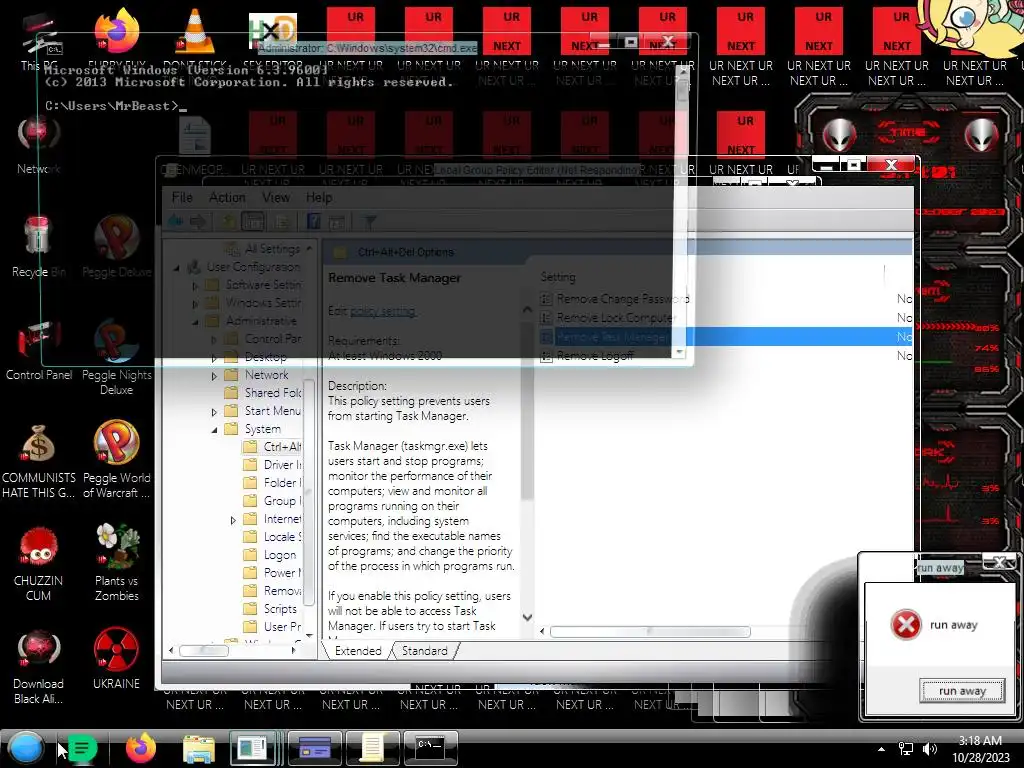1024x768 pixels.
Task: Click the Filter funnel toolbar icon
Action: (x=370, y=222)
